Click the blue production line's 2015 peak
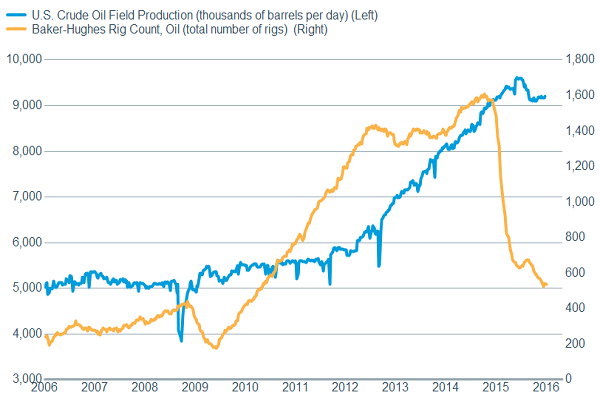This screenshot has height=400, width=600. 517,78
